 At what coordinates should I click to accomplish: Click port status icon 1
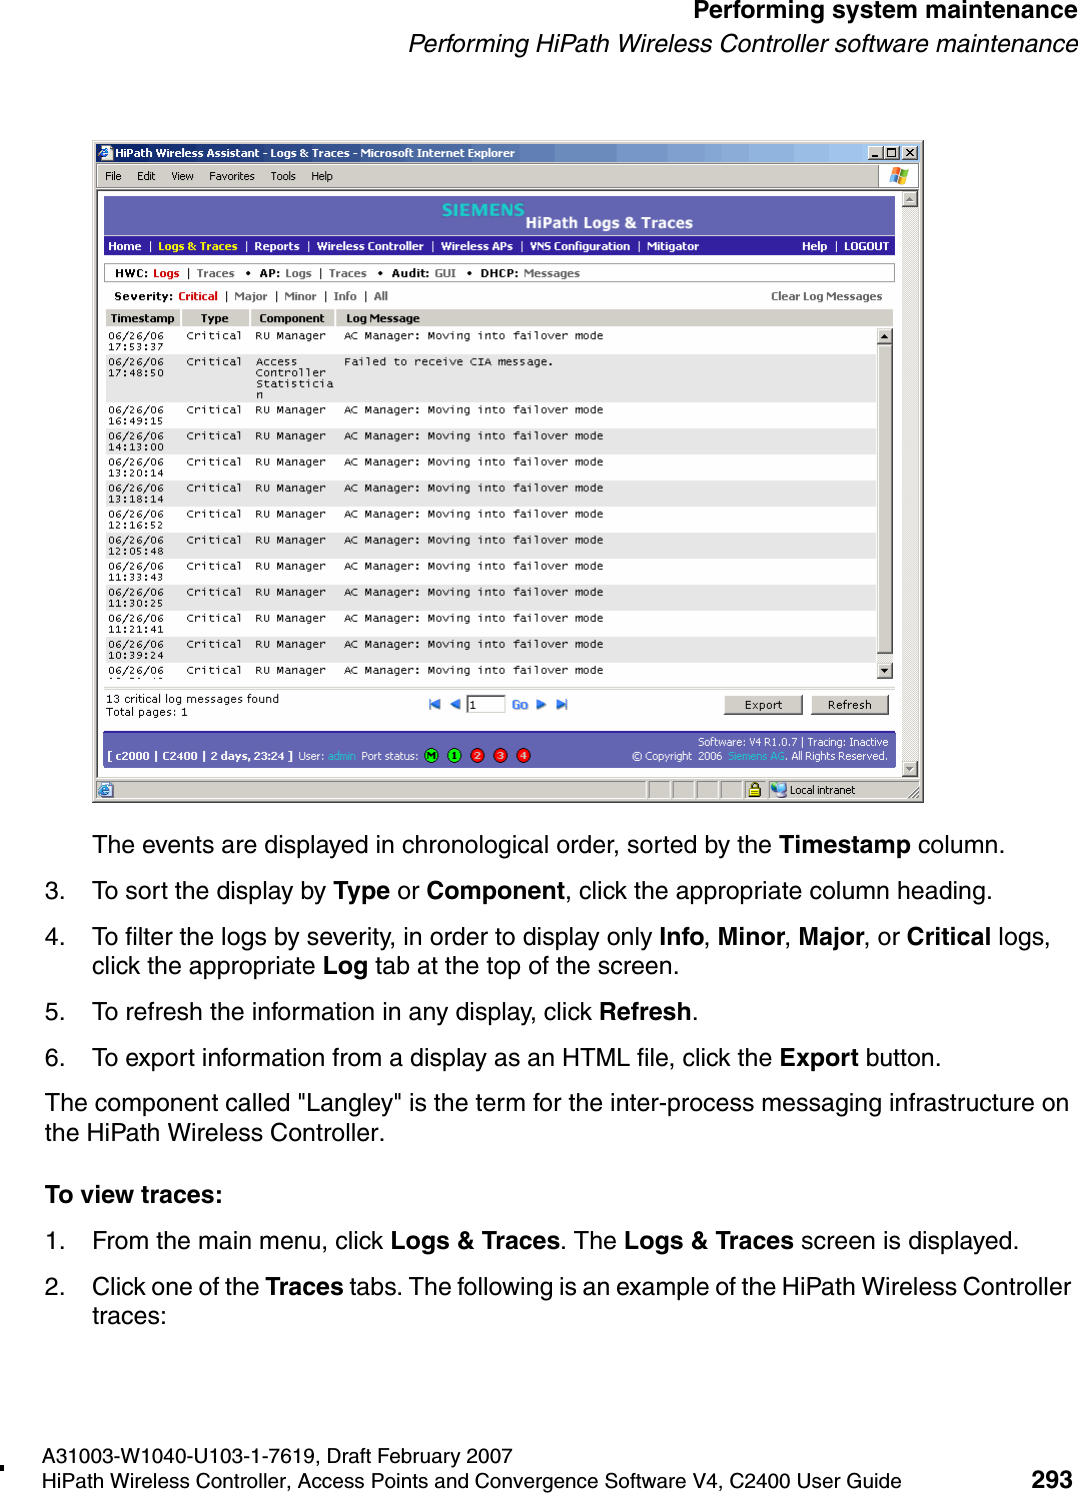(454, 755)
